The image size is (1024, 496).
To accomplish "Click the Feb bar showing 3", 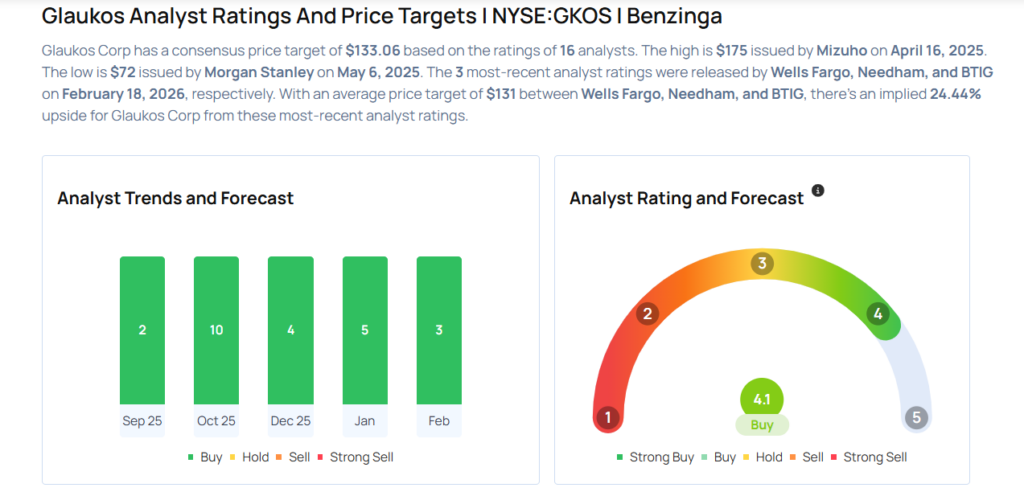I will pyautogui.click(x=439, y=330).
